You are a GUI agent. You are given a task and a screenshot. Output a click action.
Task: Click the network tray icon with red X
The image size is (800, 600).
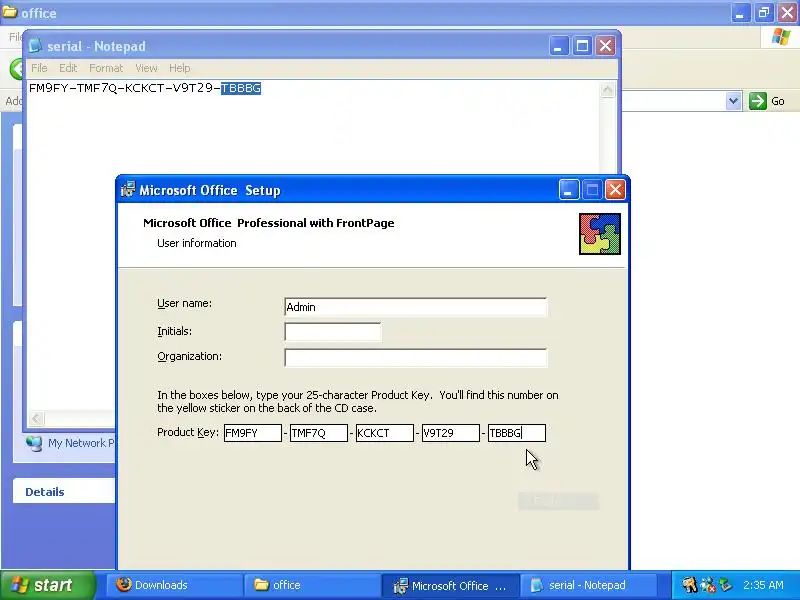(x=708, y=585)
